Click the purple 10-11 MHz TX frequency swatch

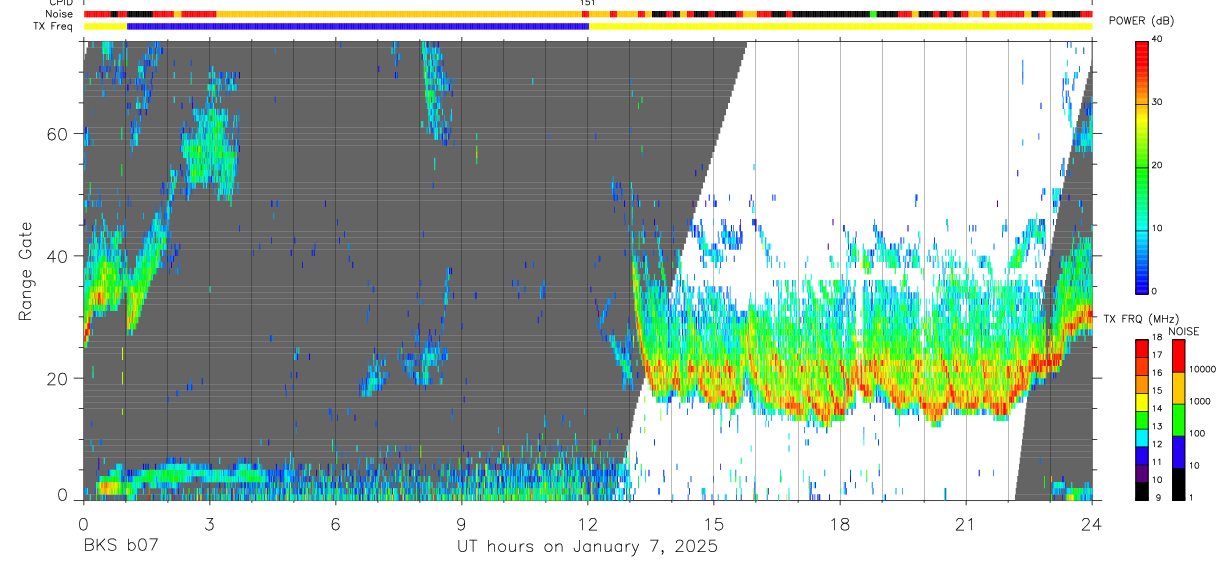click(x=1141, y=472)
